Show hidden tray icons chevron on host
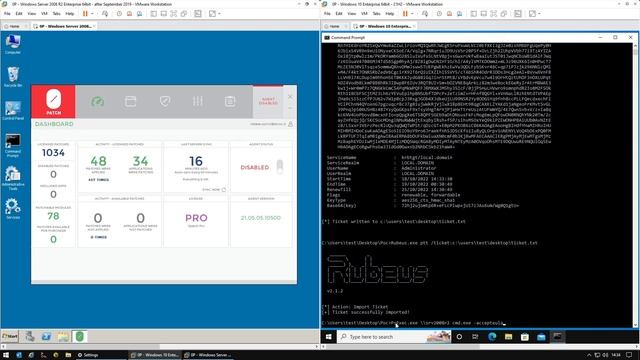 pos(589,355)
